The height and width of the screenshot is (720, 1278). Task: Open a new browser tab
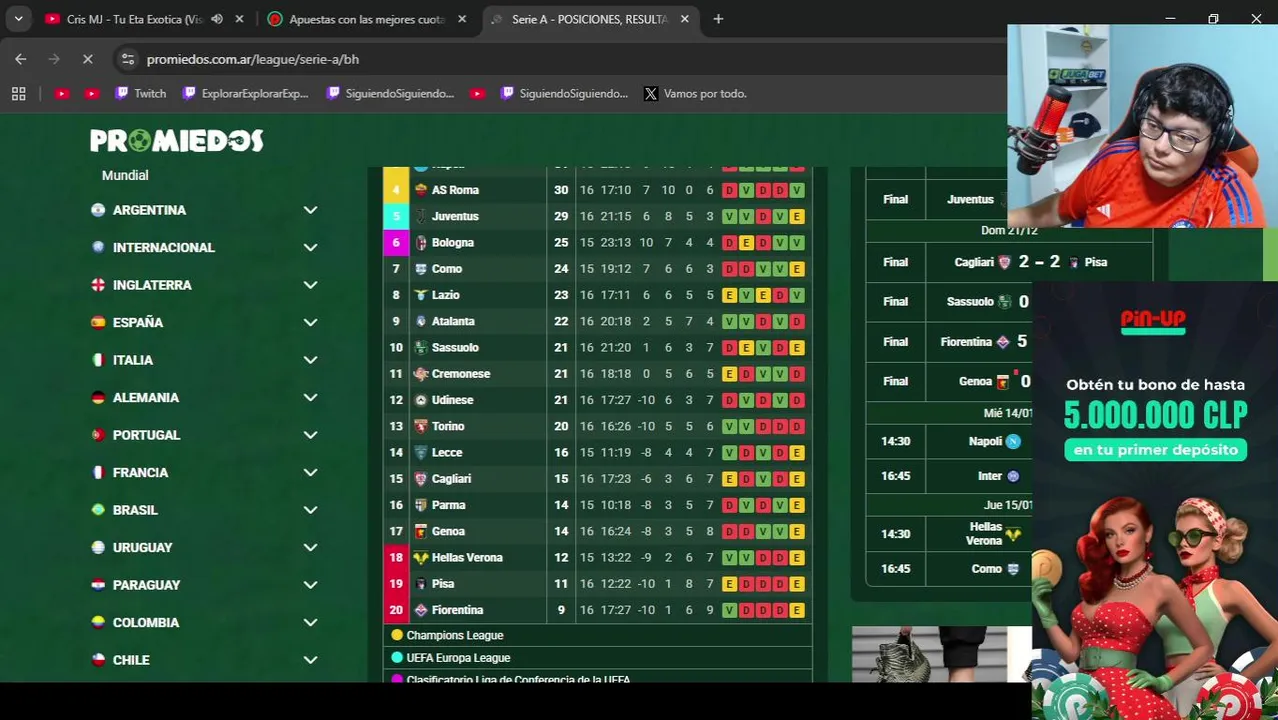(718, 19)
